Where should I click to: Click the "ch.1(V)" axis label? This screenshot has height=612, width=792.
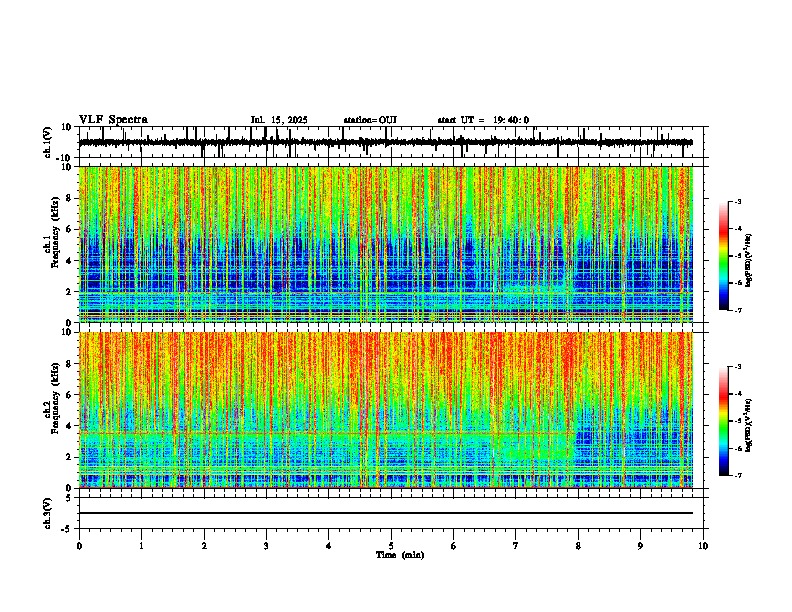pyautogui.click(x=48, y=142)
